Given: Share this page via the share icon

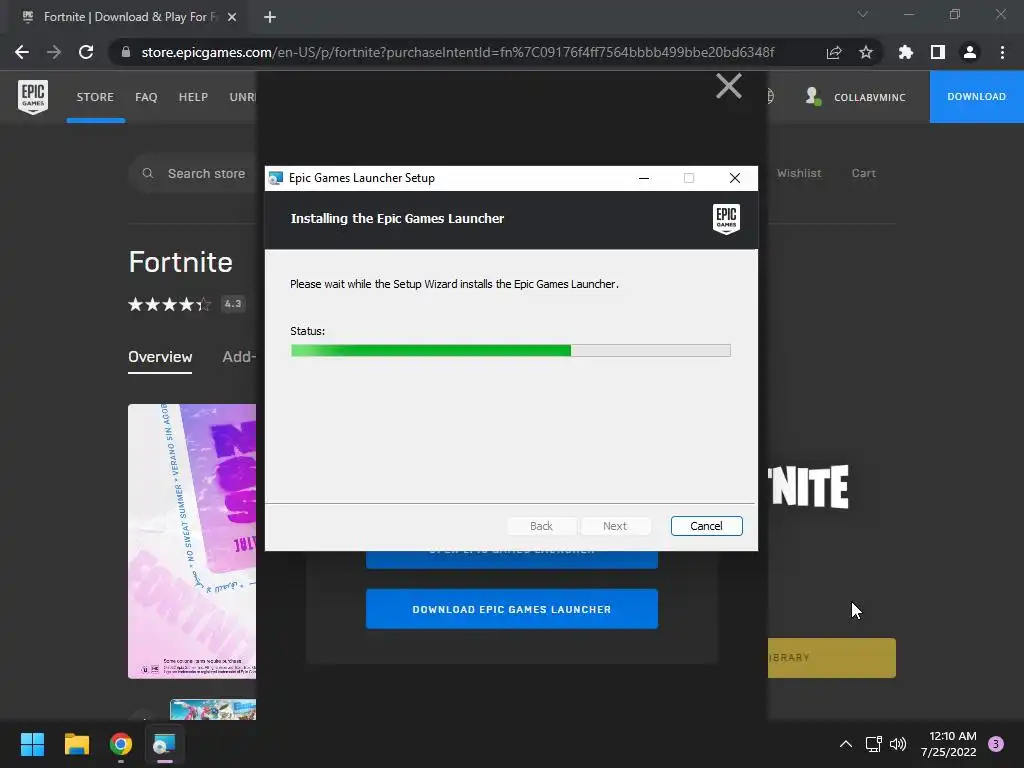Looking at the screenshot, I should (834, 52).
